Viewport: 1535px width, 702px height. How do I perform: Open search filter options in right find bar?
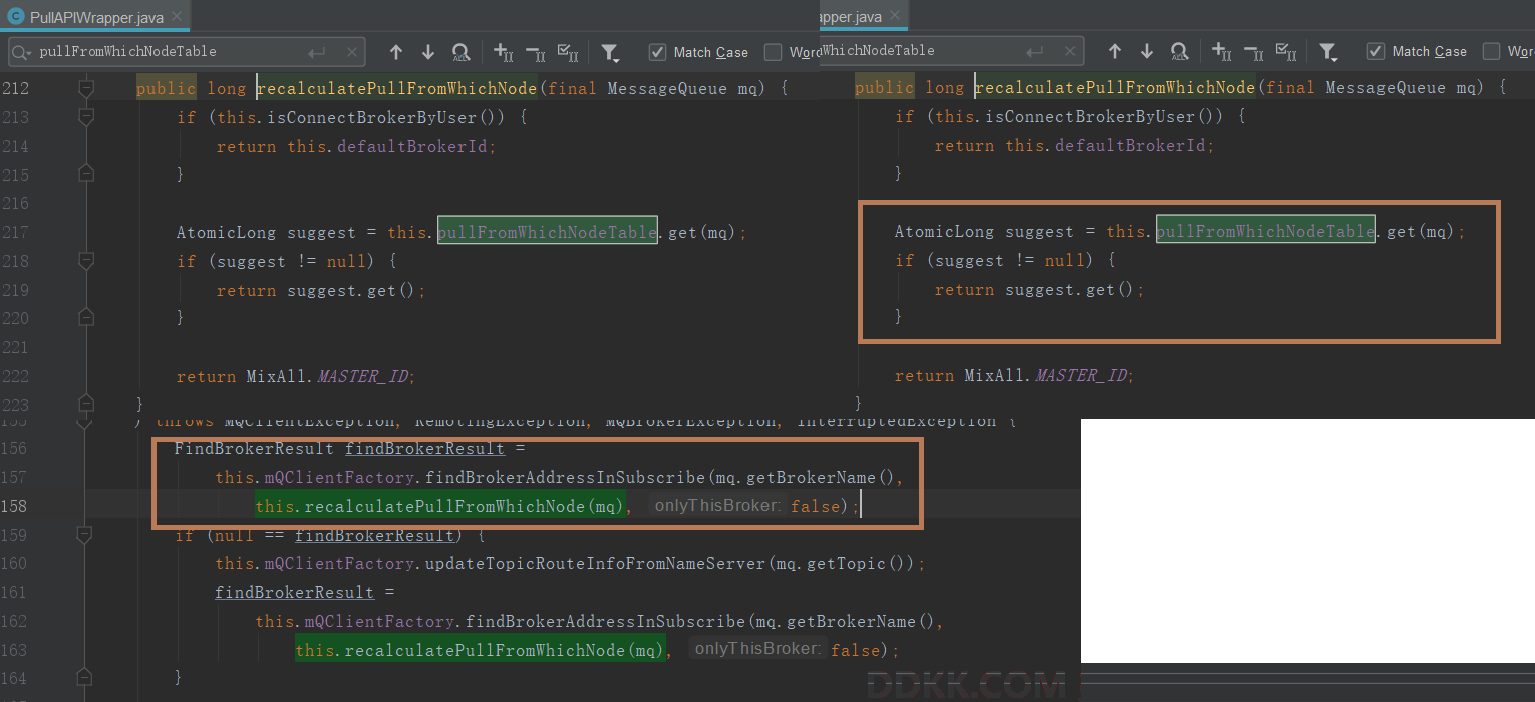[1328, 51]
